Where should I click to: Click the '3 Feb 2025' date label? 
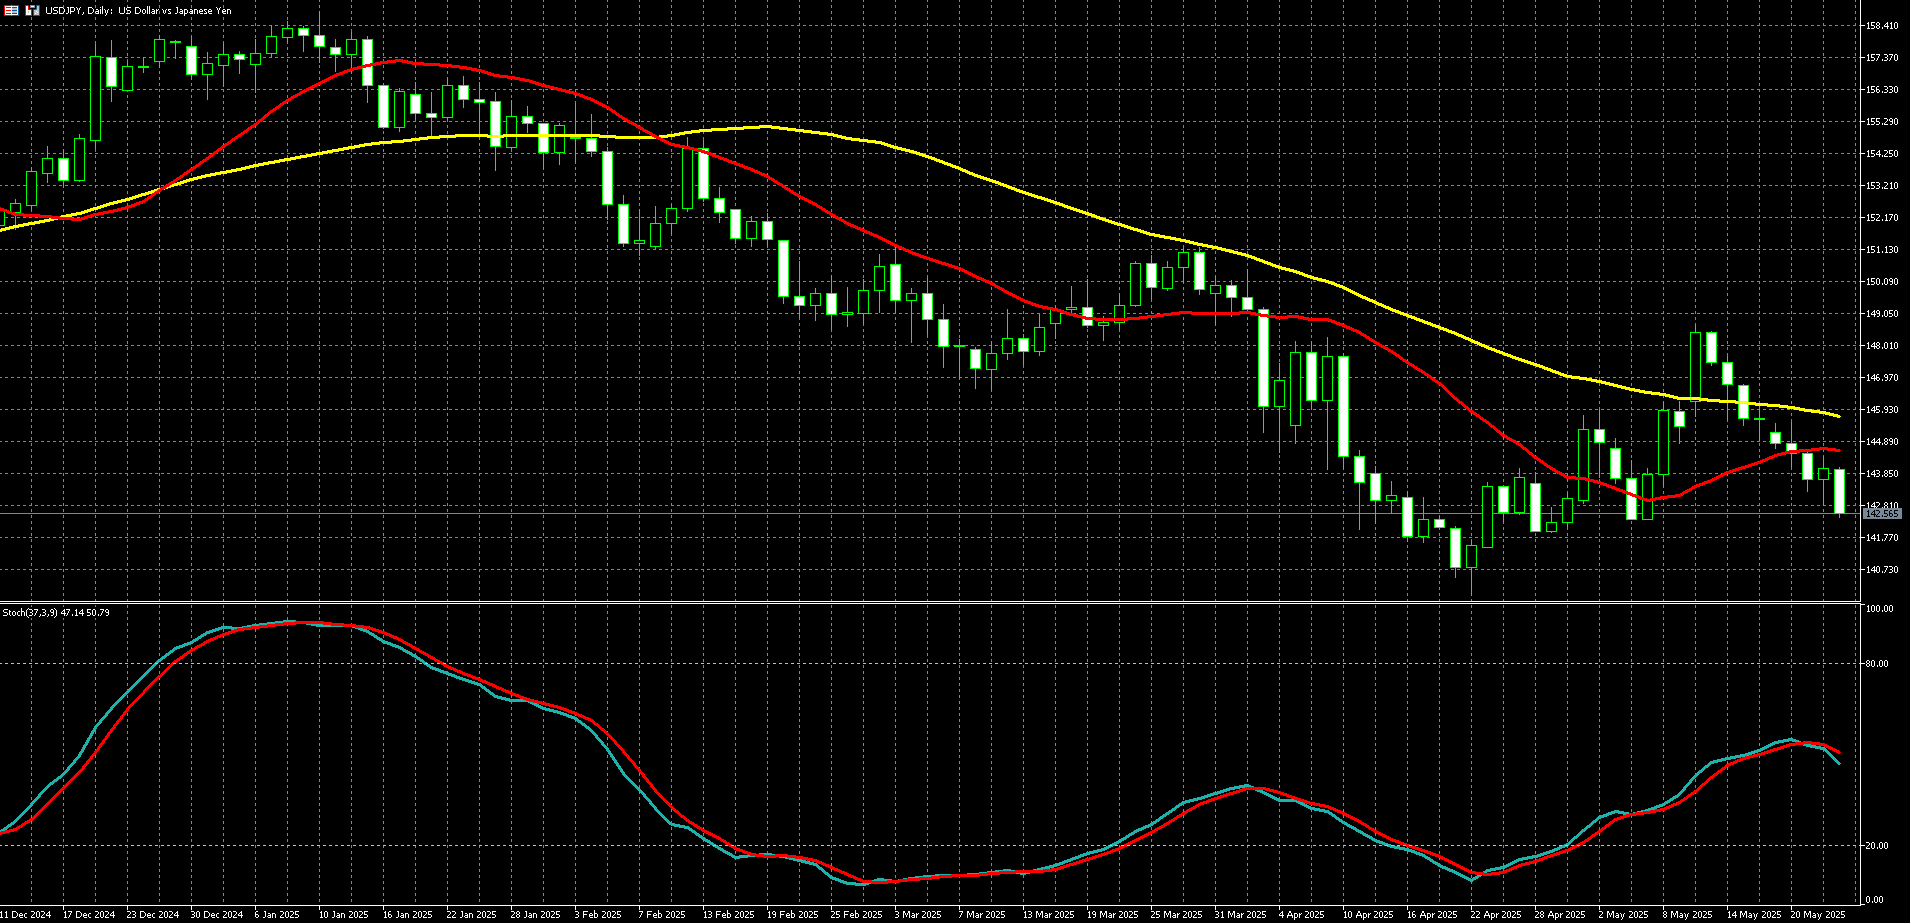(x=598, y=915)
